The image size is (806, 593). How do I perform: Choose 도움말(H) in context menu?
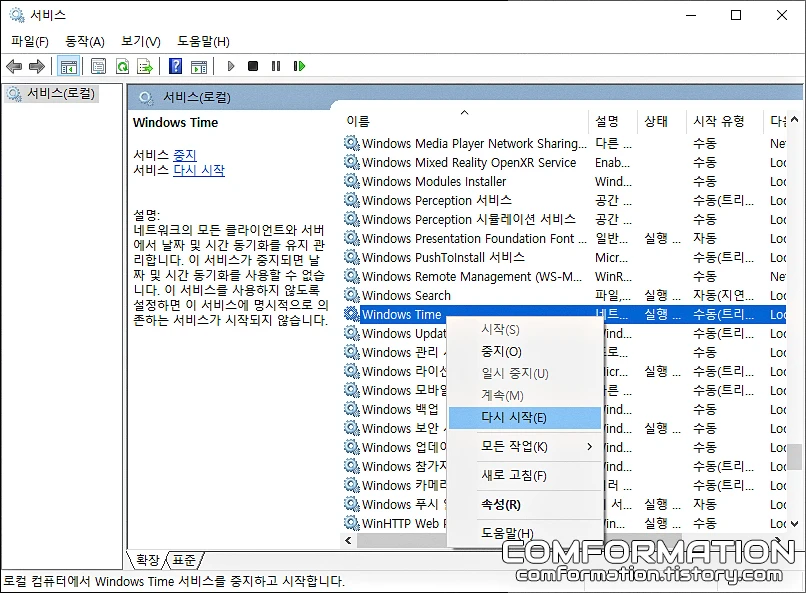525,533
